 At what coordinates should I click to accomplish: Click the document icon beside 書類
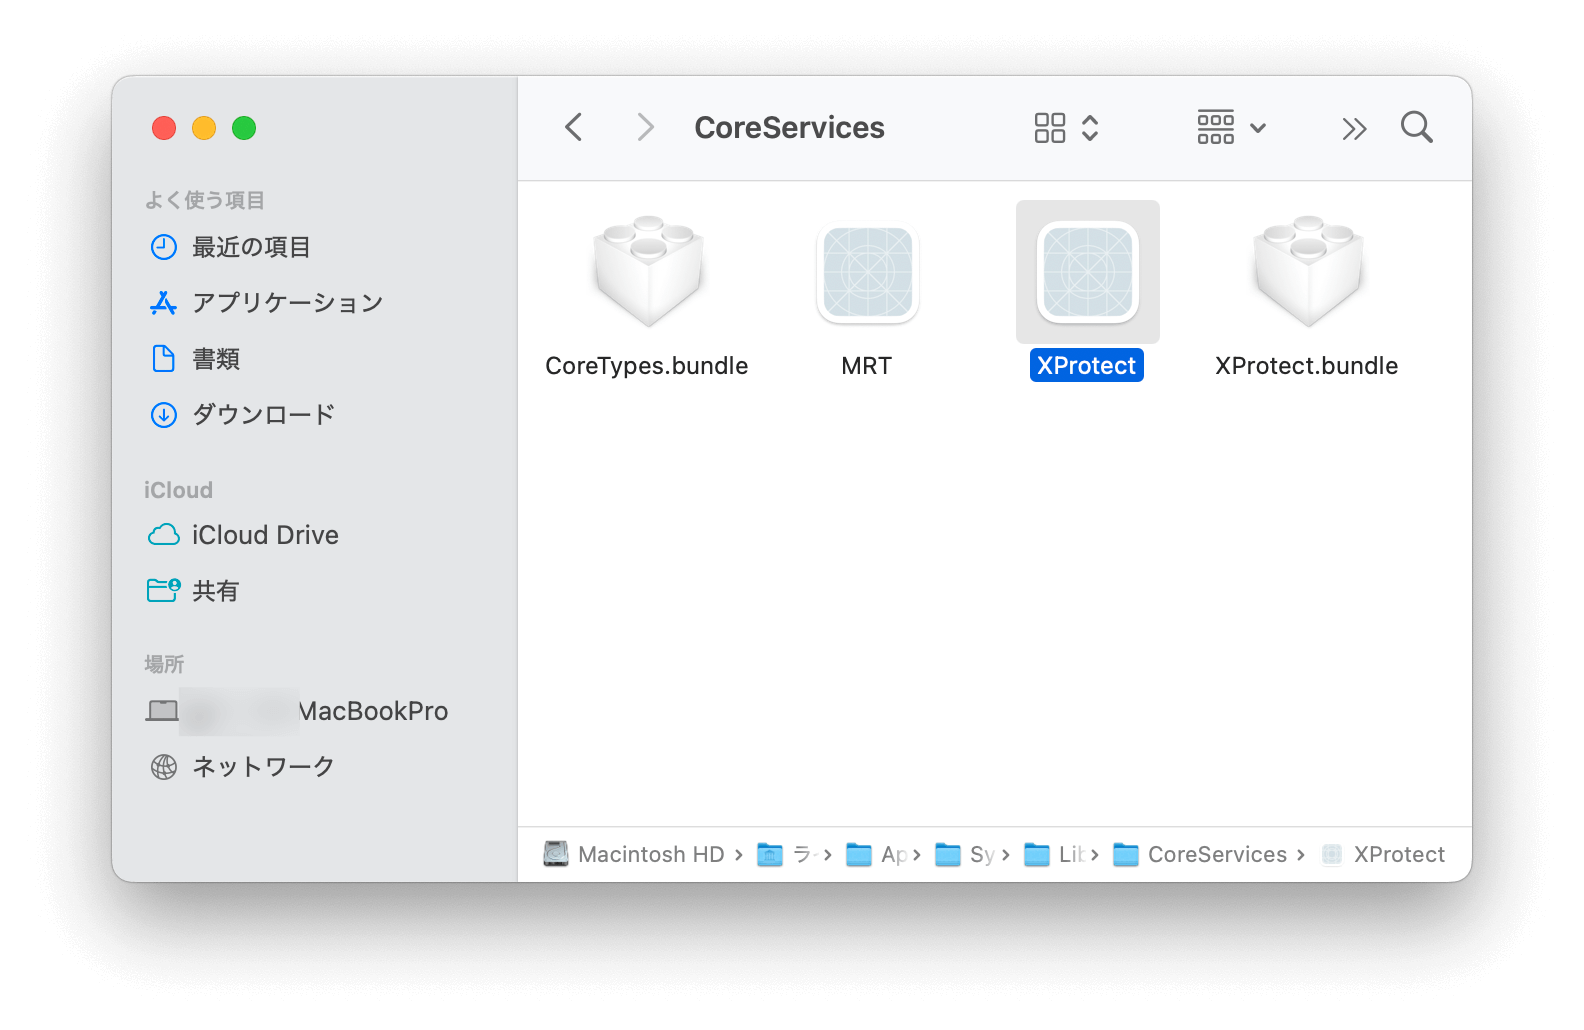pyautogui.click(x=163, y=358)
